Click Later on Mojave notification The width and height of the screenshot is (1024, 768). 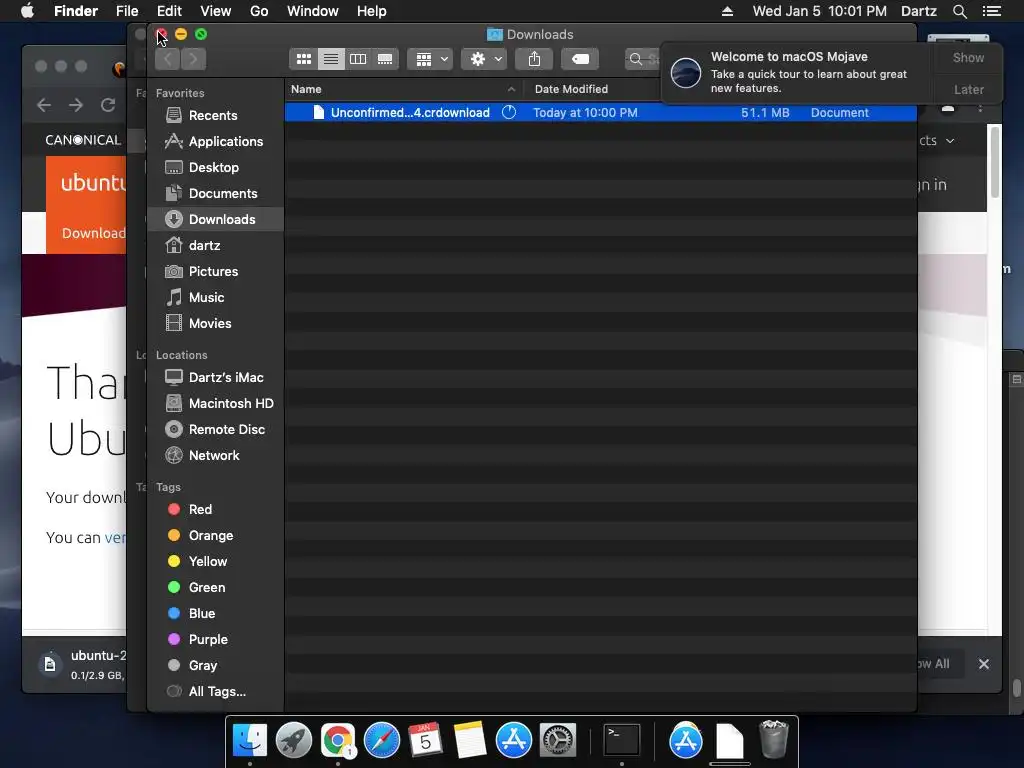(968, 90)
